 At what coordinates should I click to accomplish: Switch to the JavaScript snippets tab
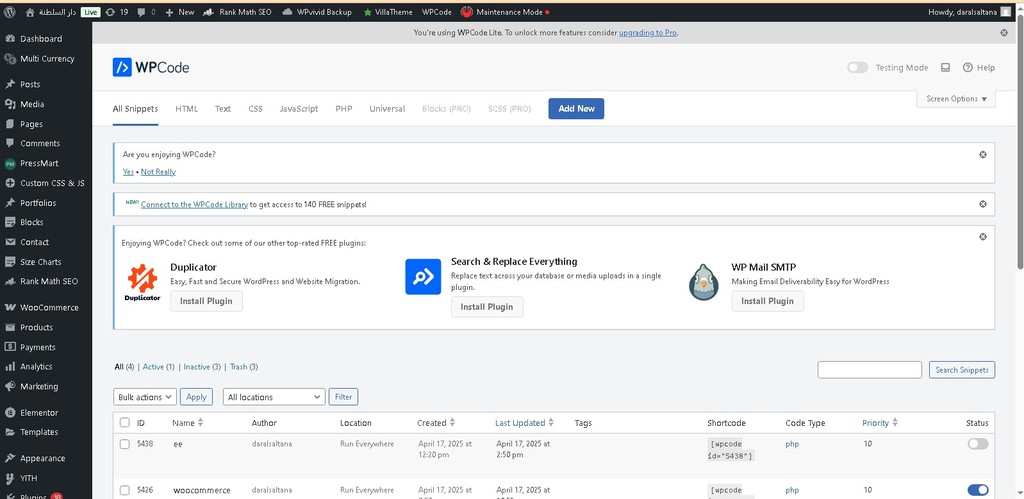point(299,109)
